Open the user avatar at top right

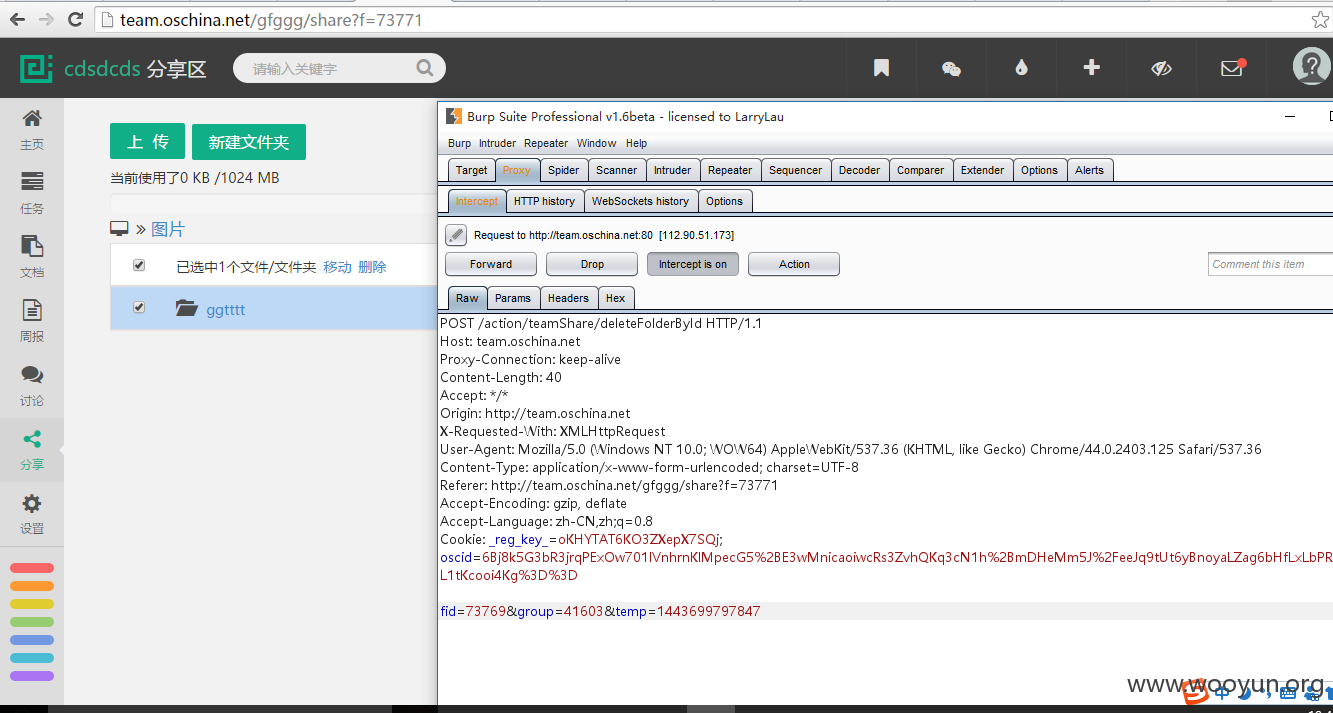[1312, 67]
